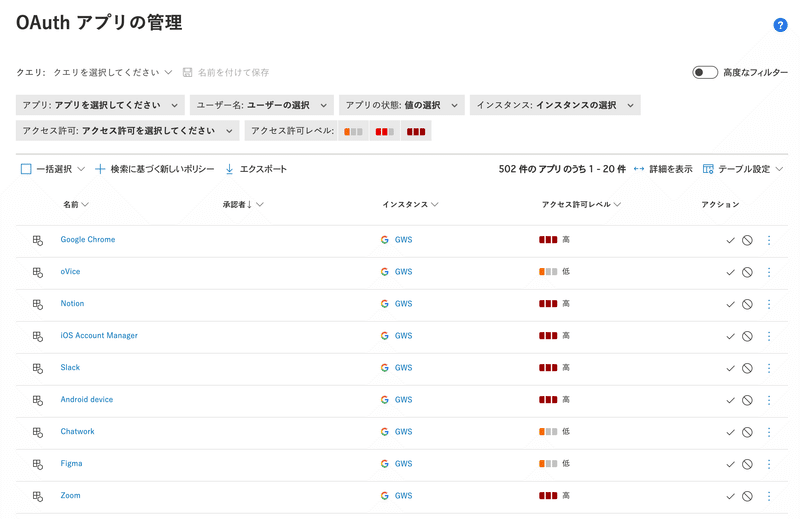The height and width of the screenshot is (519, 800).
Task: Open the アプリ filter dropdown
Action: pyautogui.click(x=100, y=105)
